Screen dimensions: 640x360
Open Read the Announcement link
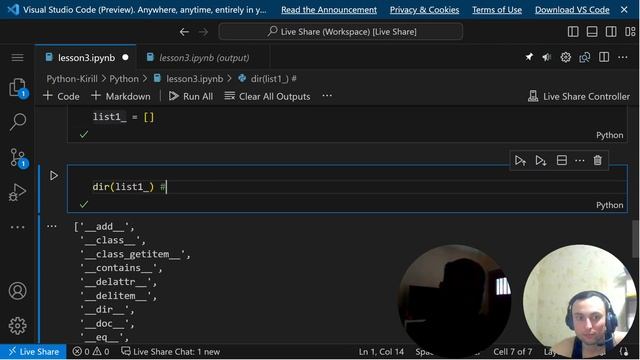pos(329,10)
